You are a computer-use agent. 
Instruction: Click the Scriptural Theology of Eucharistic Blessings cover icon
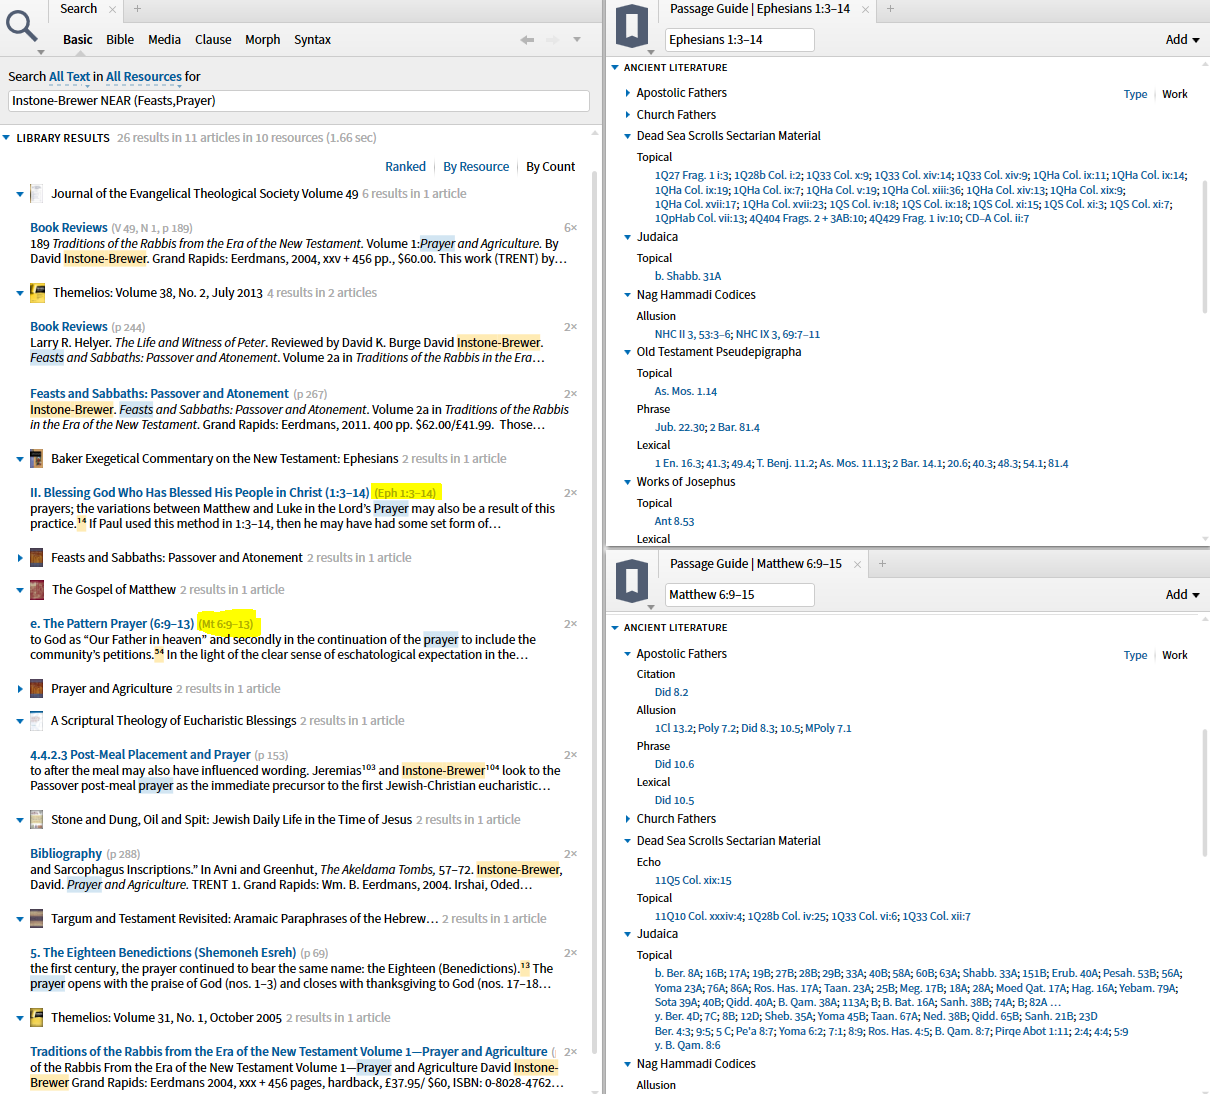coord(37,720)
